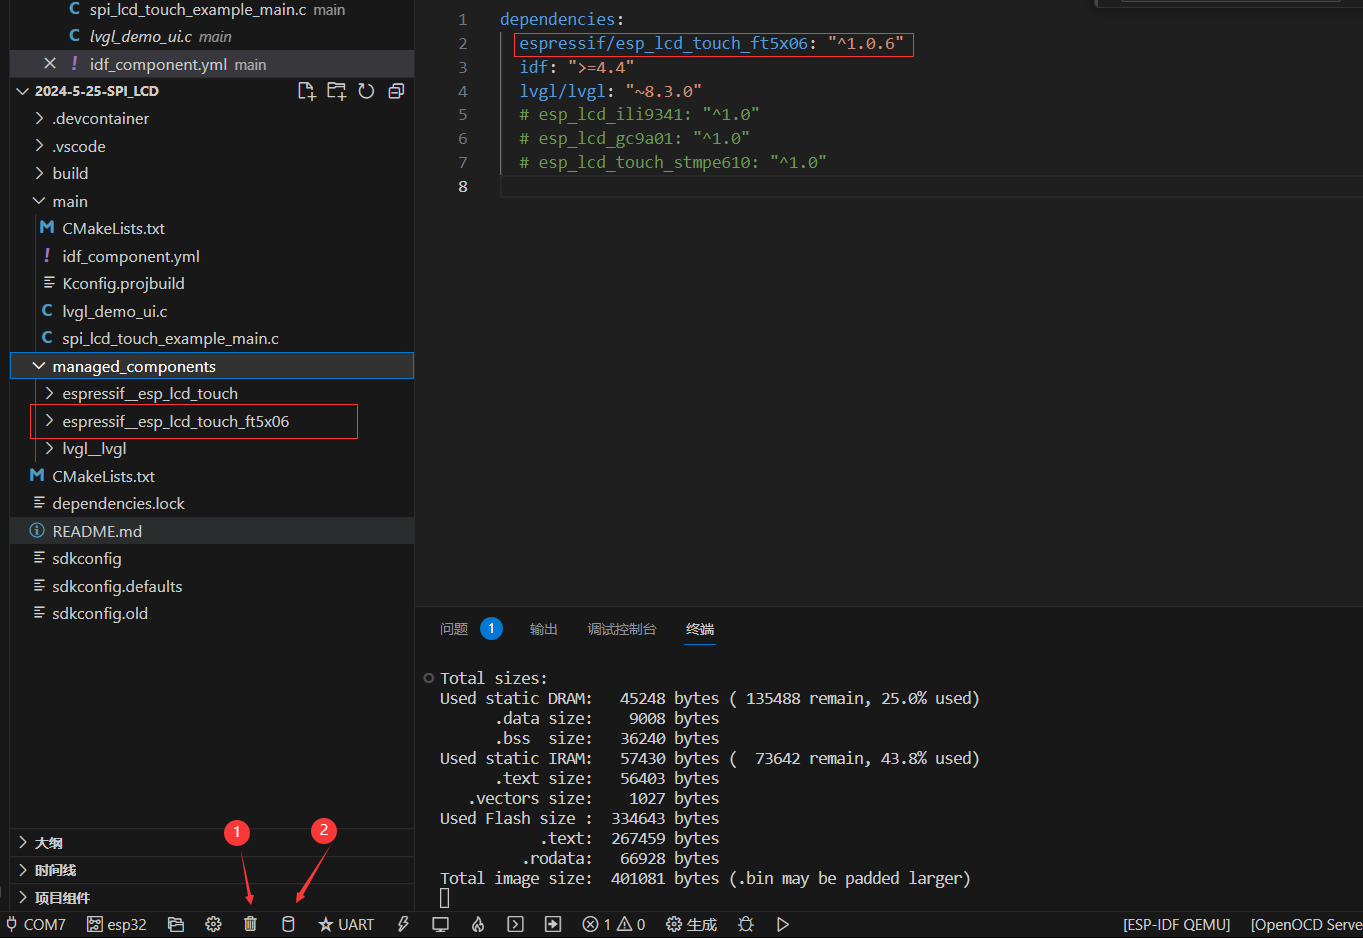Flash the device with lightning icon
The height and width of the screenshot is (938, 1363).
[403, 924]
